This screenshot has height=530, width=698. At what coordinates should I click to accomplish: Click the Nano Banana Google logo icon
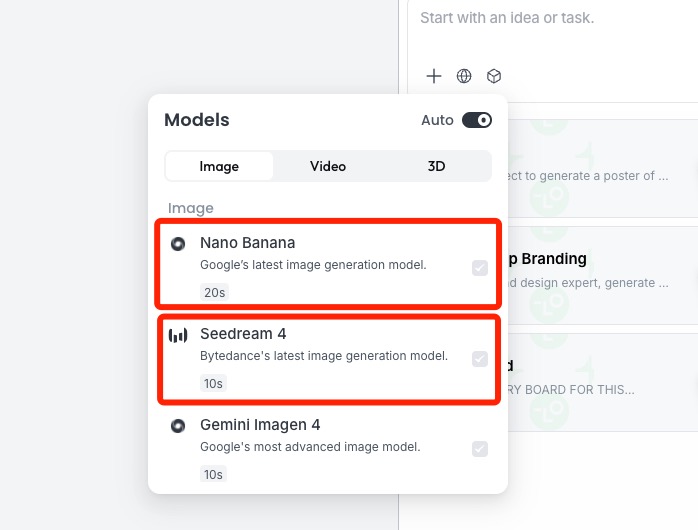[x=178, y=243]
